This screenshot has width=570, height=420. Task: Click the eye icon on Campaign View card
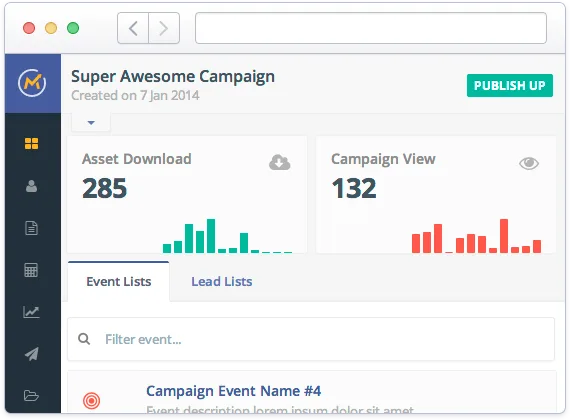coord(529,163)
